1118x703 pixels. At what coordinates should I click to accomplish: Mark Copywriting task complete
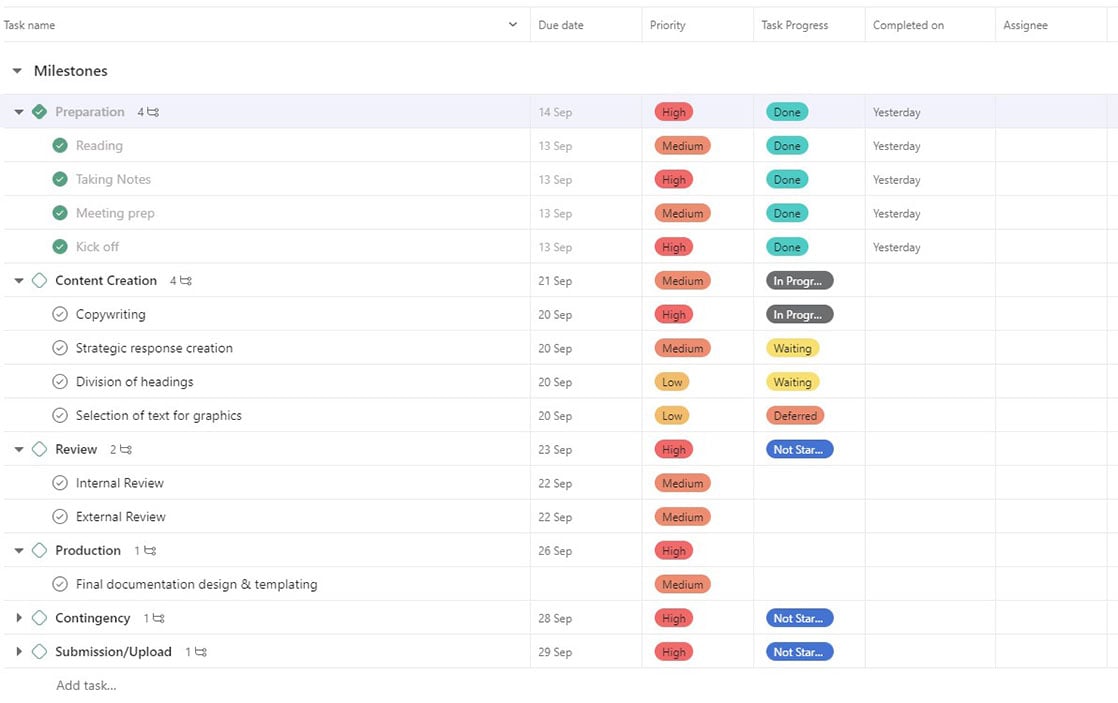[60, 314]
